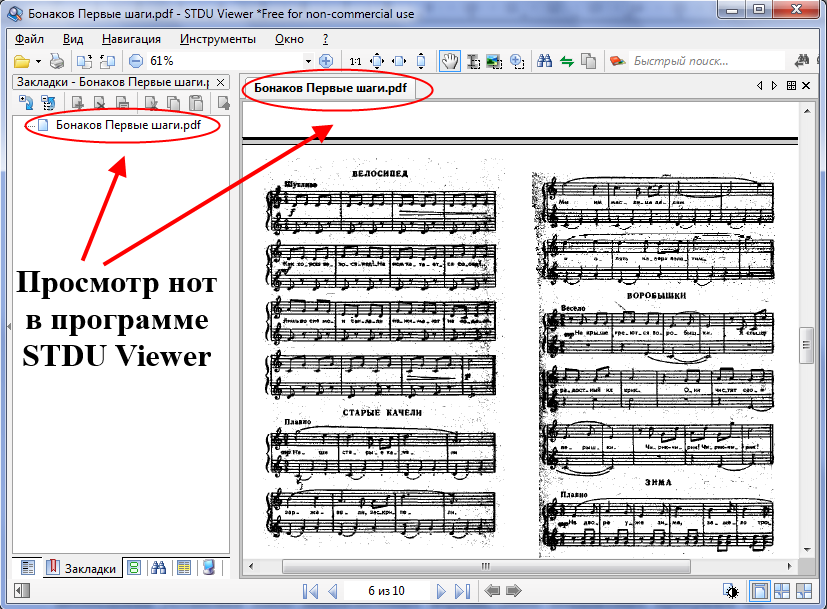
Task: Fit the page to window height
Action: pos(421,62)
